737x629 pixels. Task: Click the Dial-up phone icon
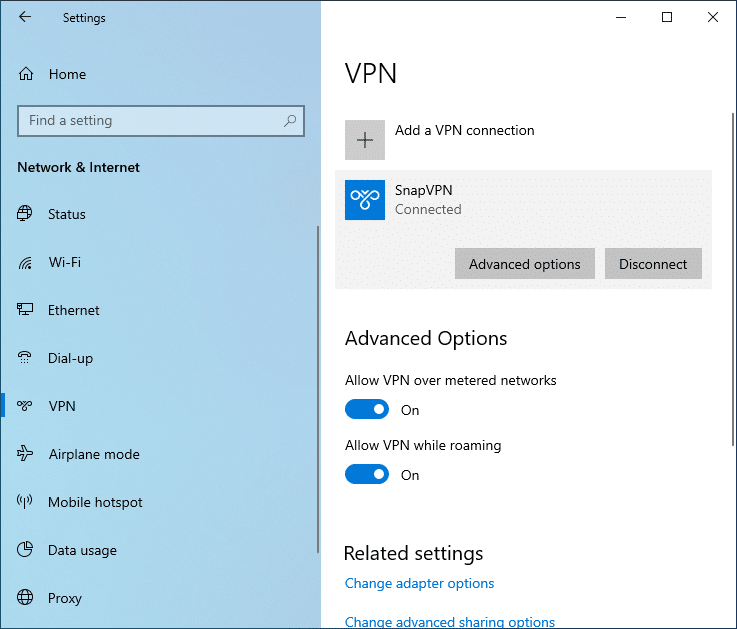24,358
